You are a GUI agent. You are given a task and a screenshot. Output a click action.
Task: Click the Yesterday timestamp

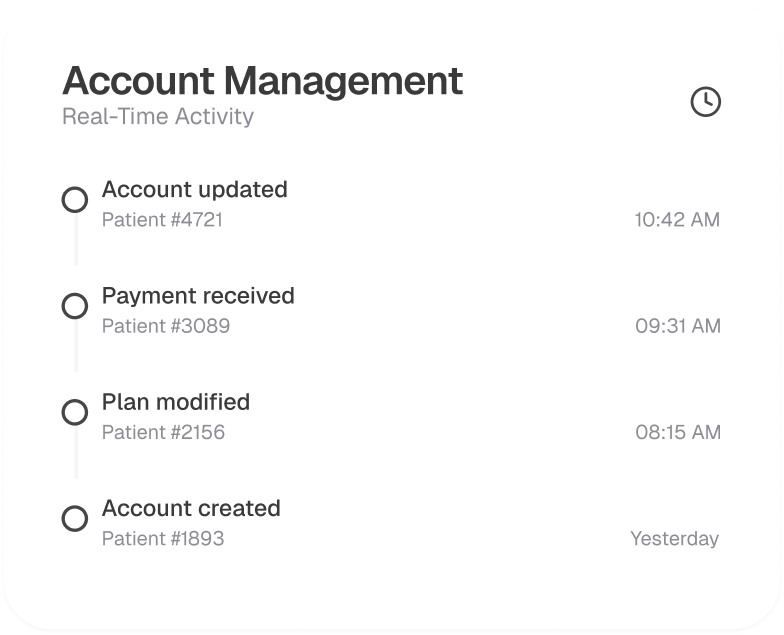coord(674,539)
